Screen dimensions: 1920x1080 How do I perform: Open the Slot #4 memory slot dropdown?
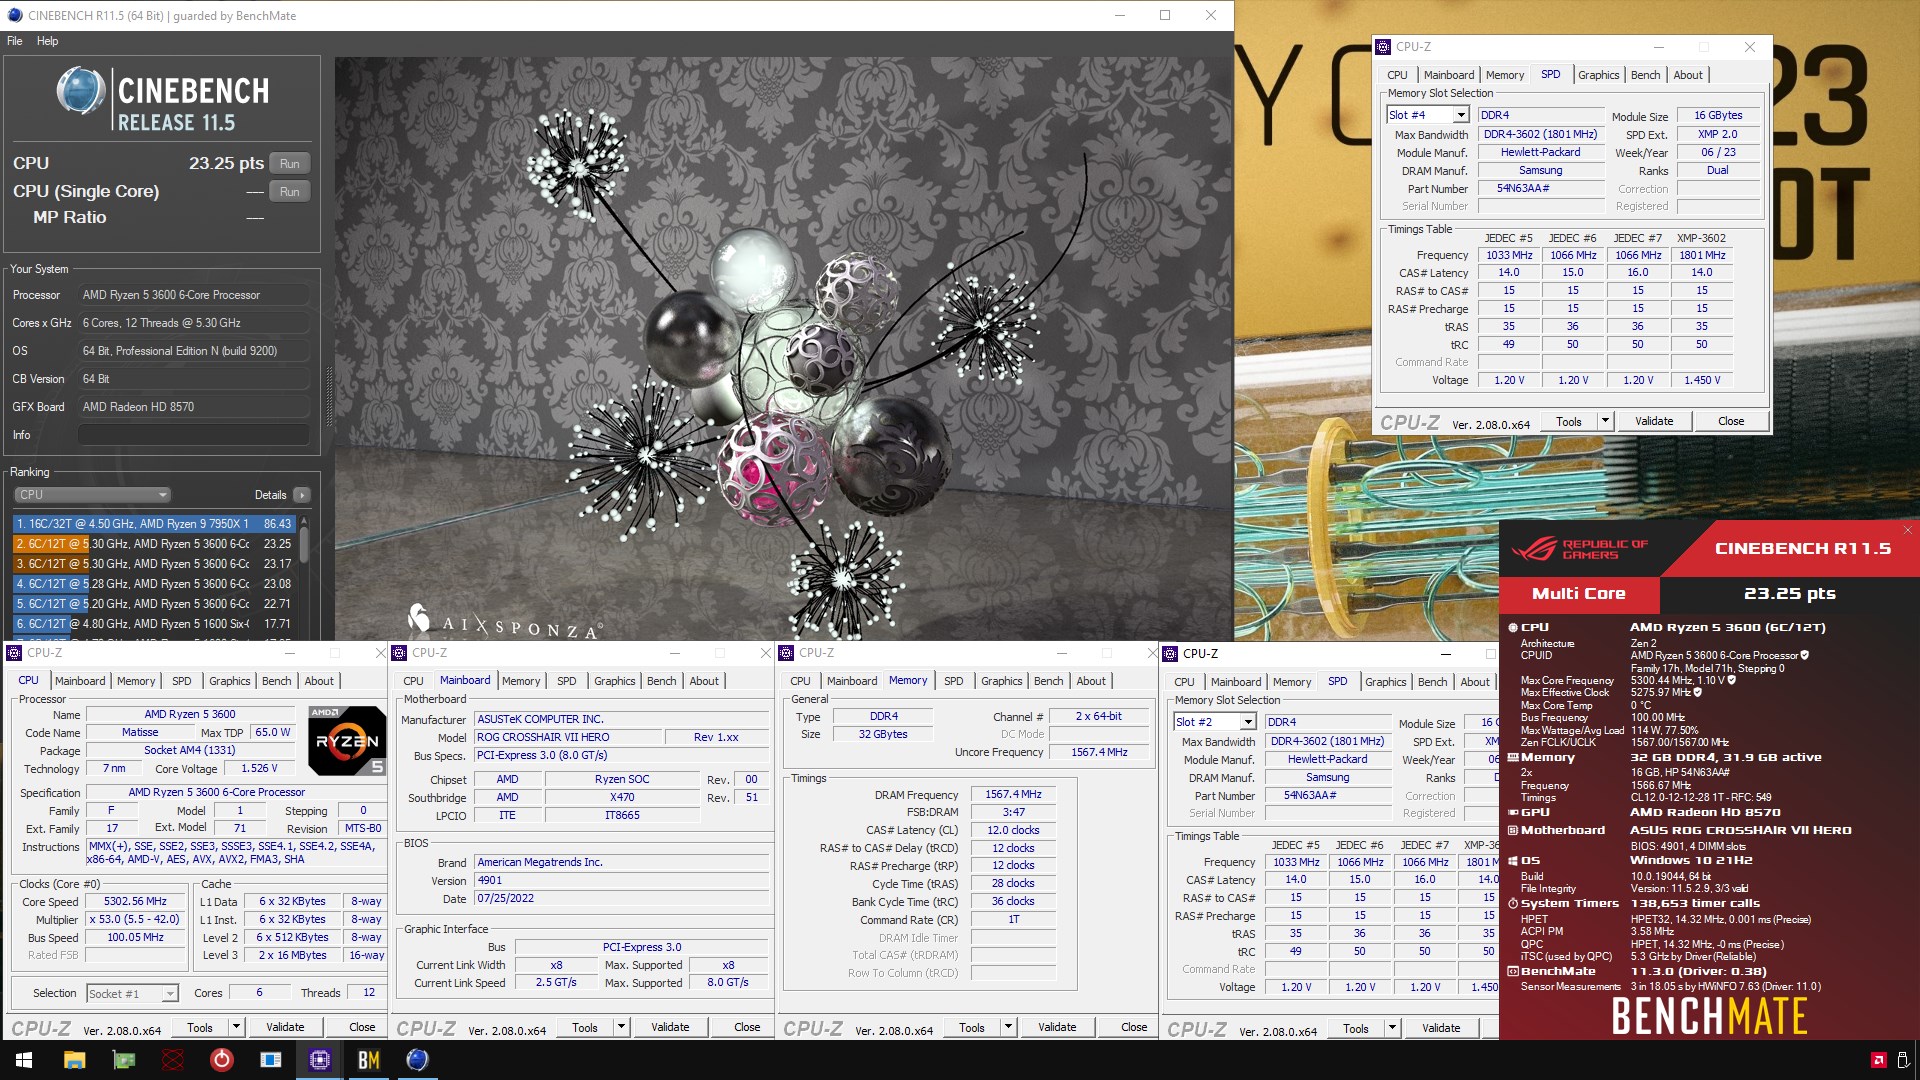pyautogui.click(x=1461, y=115)
